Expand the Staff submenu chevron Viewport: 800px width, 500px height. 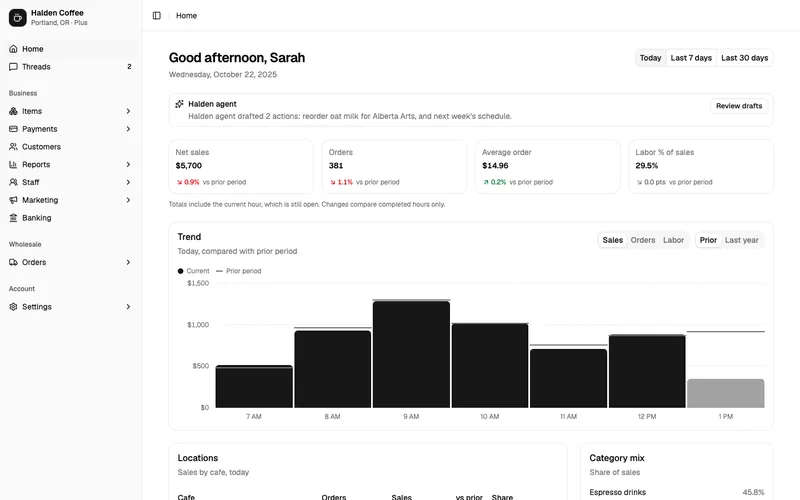tap(128, 182)
